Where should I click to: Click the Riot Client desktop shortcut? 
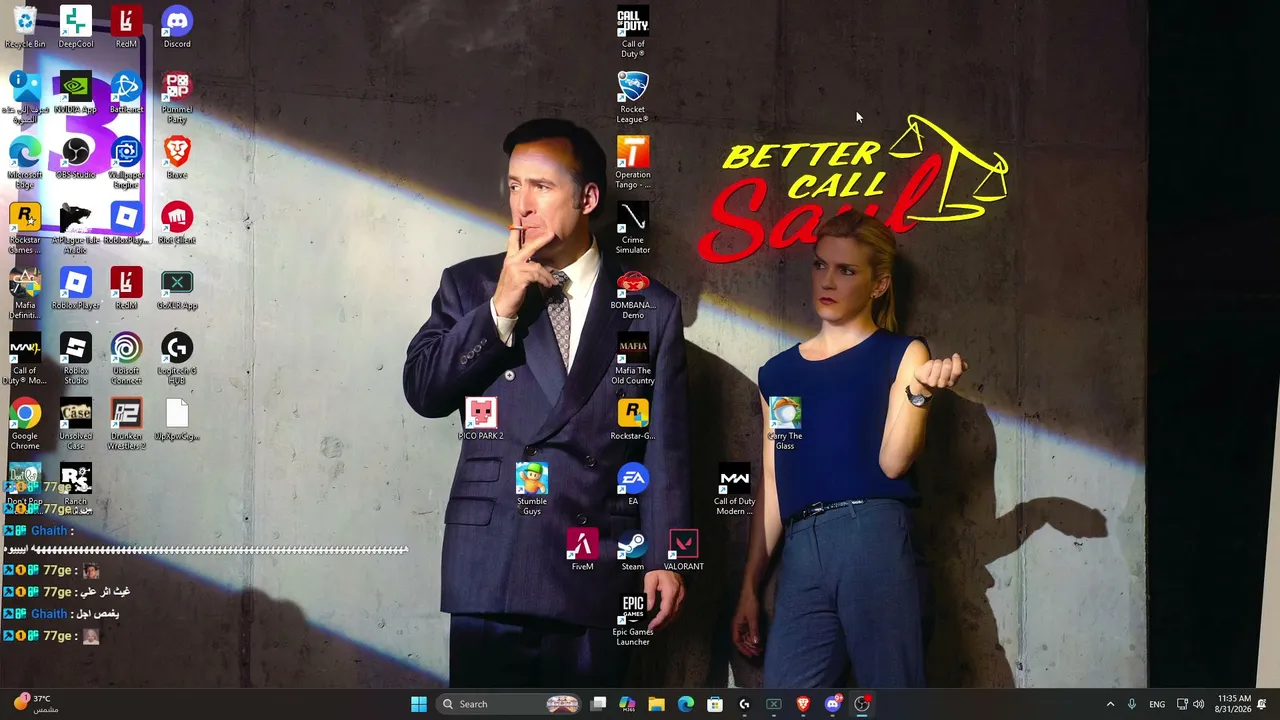tap(177, 224)
